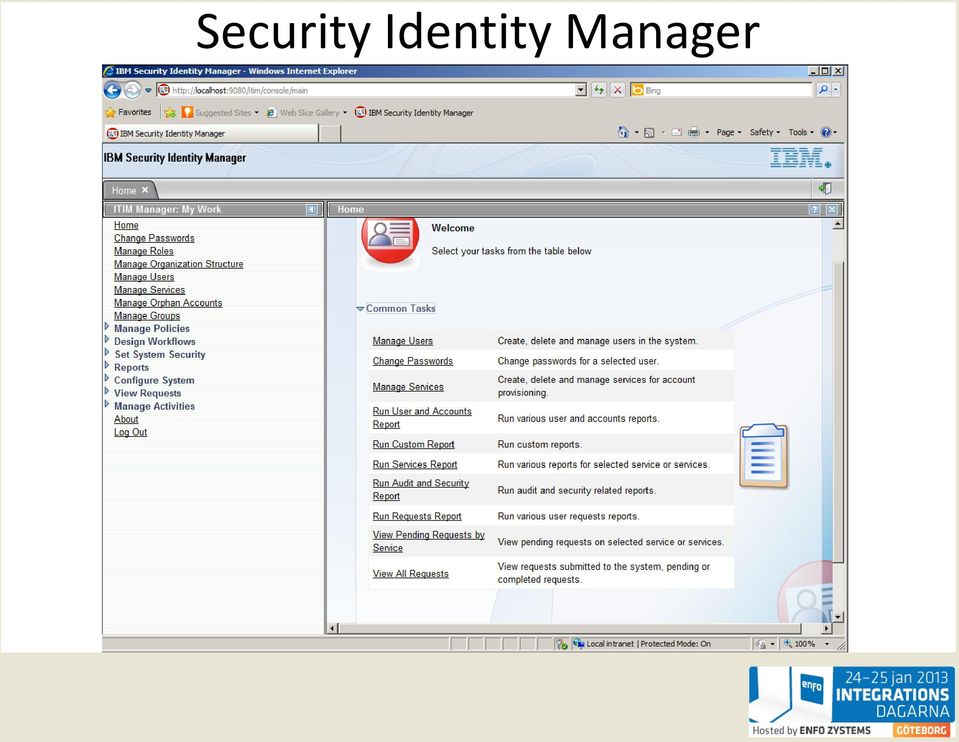Click Manage Roles in navigation
959x742 pixels.
144,251
